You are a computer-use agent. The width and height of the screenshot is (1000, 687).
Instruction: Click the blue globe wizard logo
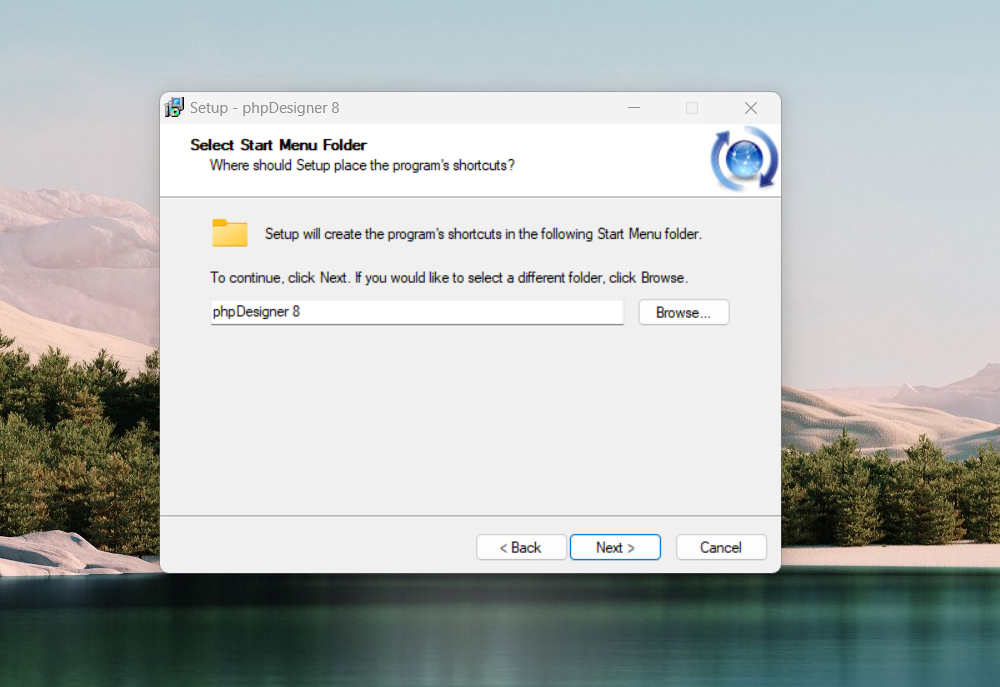pyautogui.click(x=744, y=159)
